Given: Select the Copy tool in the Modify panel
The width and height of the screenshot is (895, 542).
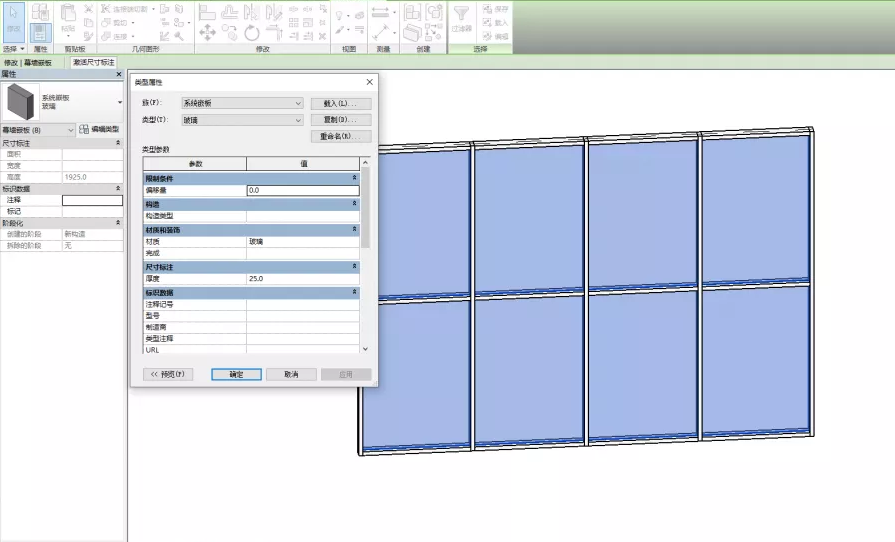Looking at the screenshot, I should (229, 33).
